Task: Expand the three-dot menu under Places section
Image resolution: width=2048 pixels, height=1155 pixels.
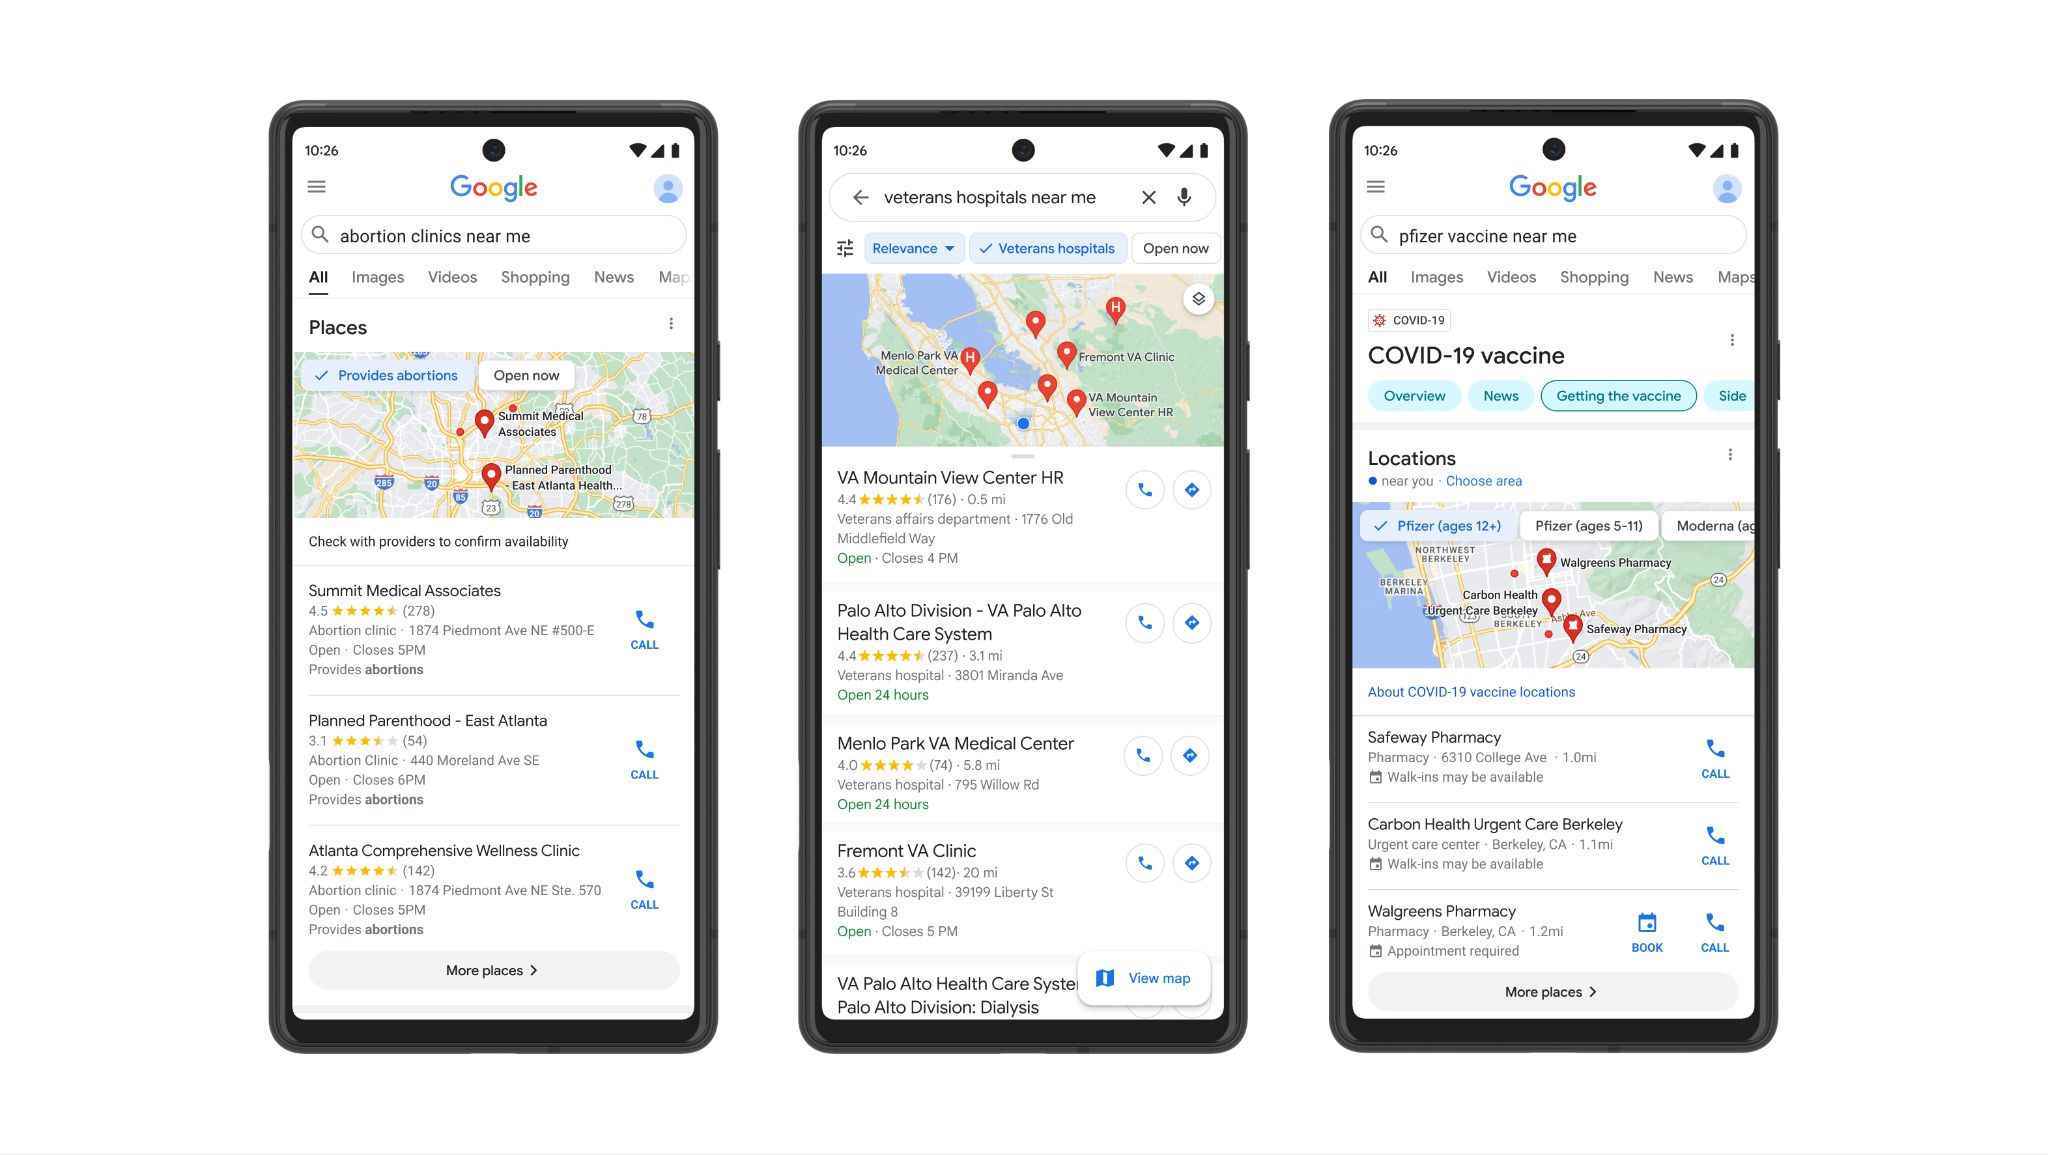Action: coord(670,326)
